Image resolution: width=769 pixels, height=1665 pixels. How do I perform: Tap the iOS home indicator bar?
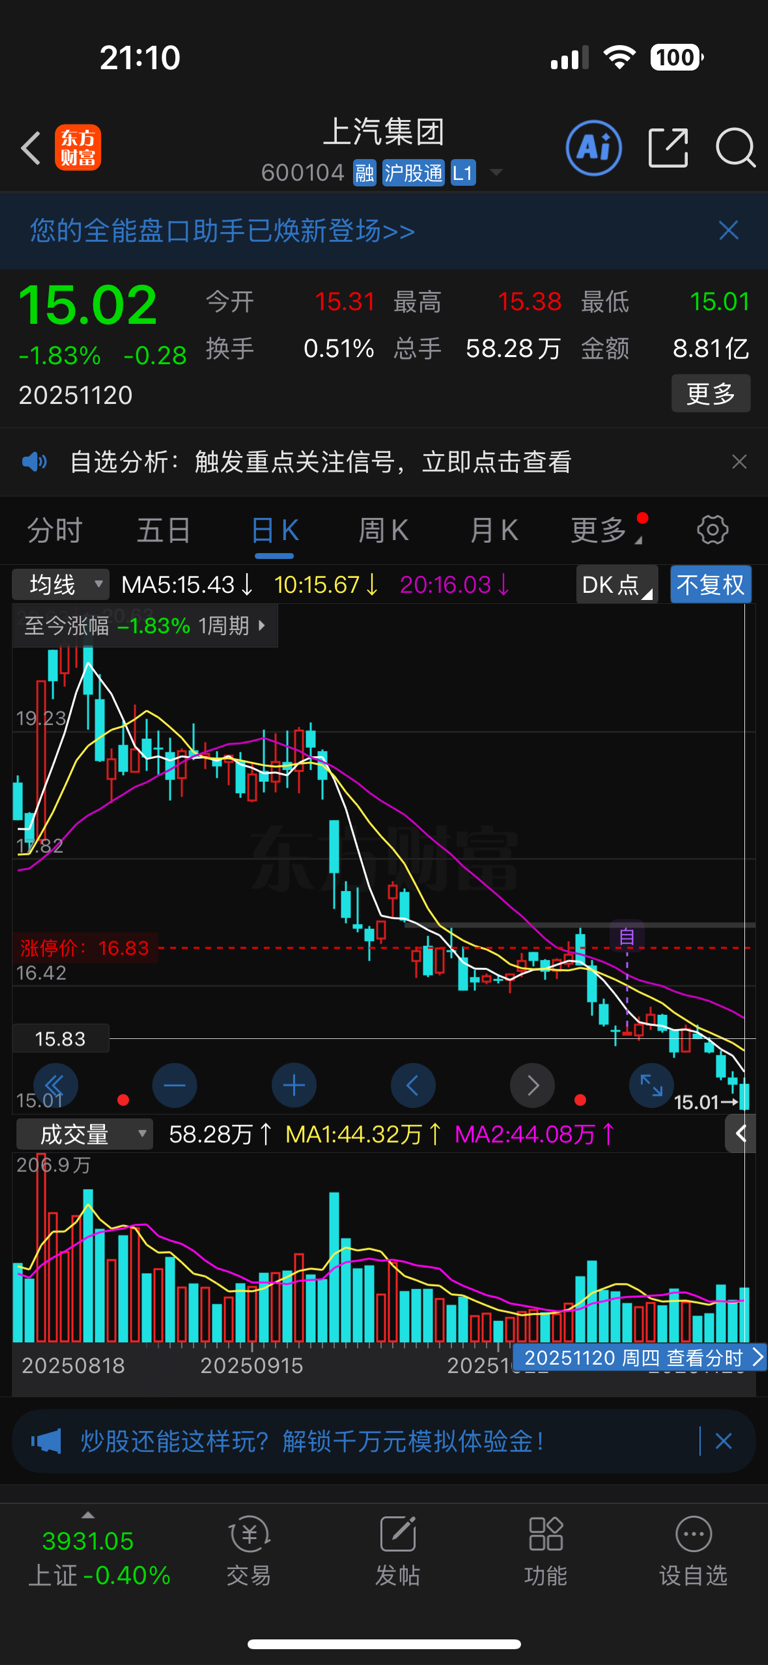[x=384, y=1644]
